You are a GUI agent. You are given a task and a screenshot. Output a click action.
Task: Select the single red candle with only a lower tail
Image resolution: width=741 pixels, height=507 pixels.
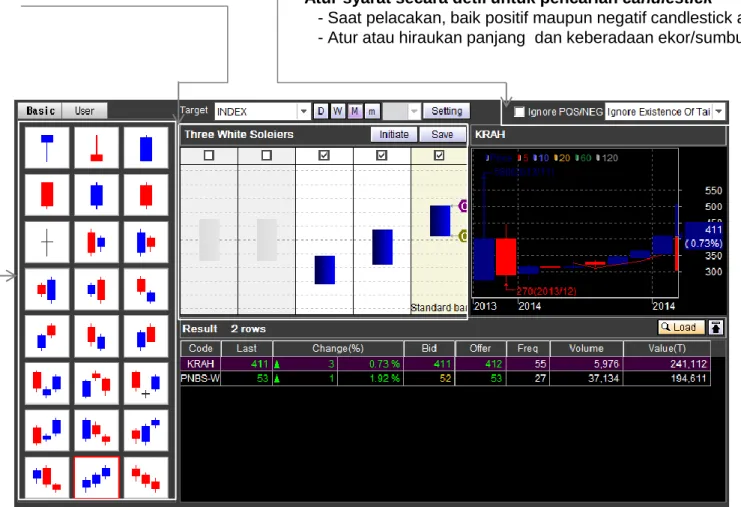coord(47,195)
